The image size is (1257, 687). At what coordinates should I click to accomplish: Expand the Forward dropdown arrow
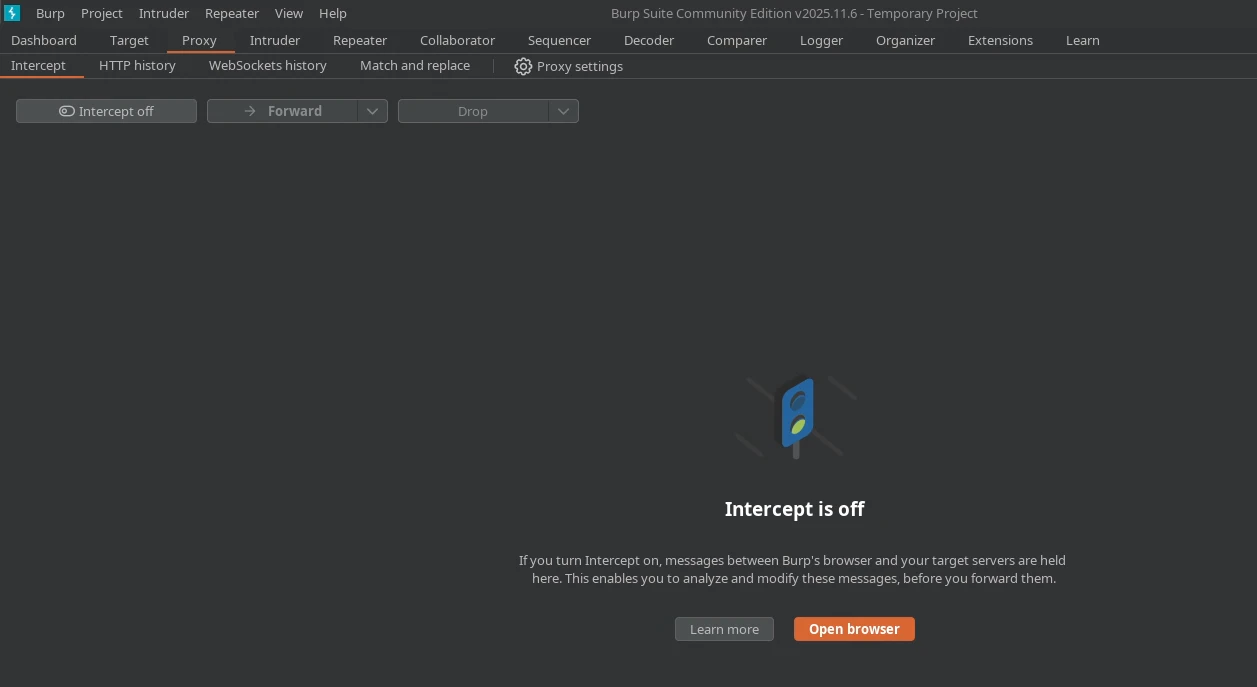[372, 111]
